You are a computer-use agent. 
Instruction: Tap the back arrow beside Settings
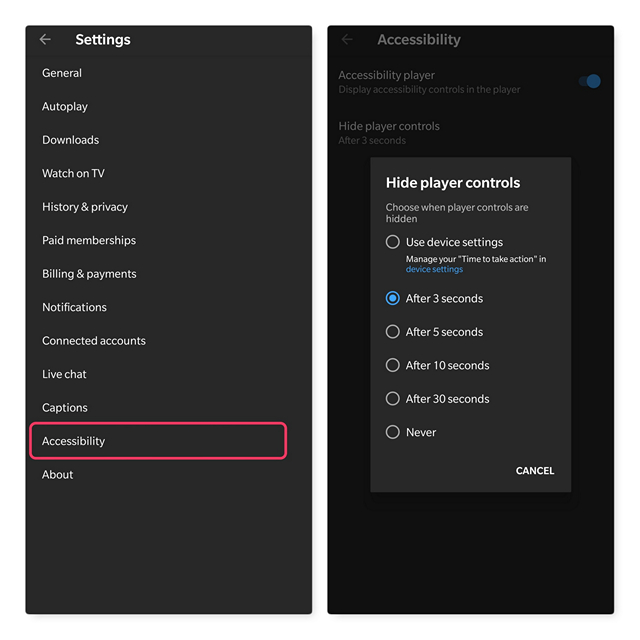(x=45, y=40)
